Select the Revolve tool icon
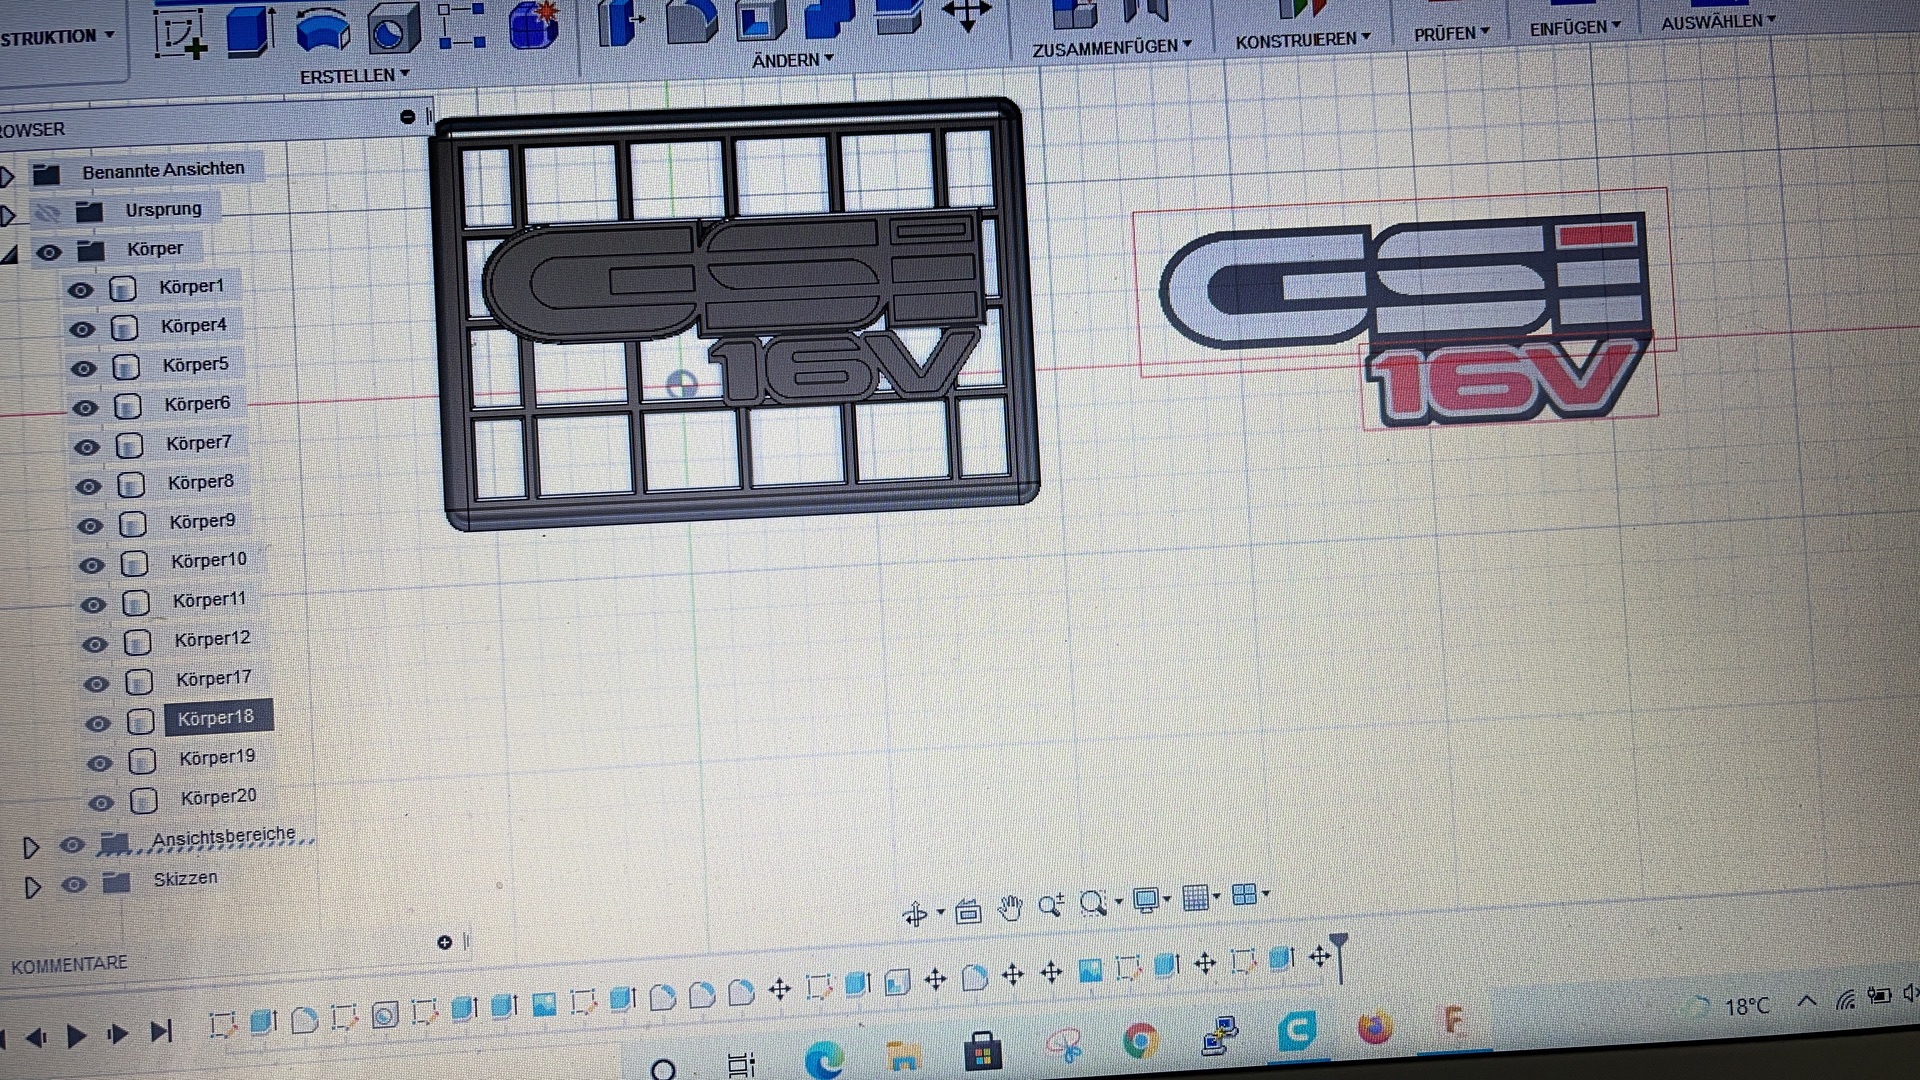This screenshot has height=1080, width=1920. [322, 30]
